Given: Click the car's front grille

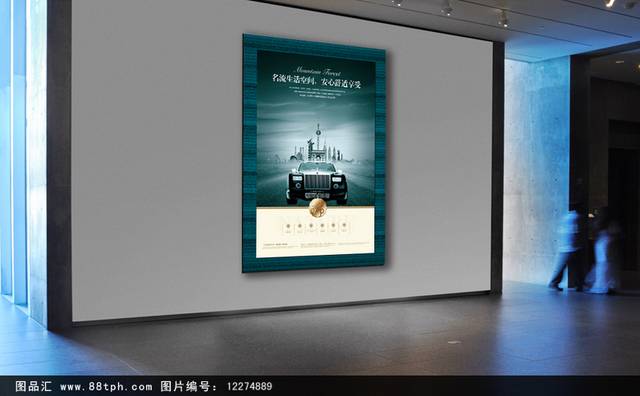Looking at the screenshot, I should pyautogui.click(x=317, y=182).
